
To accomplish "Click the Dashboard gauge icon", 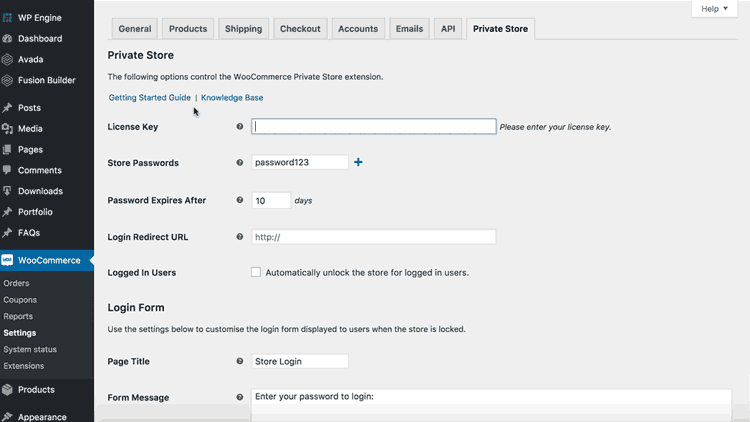I will point(7,39).
